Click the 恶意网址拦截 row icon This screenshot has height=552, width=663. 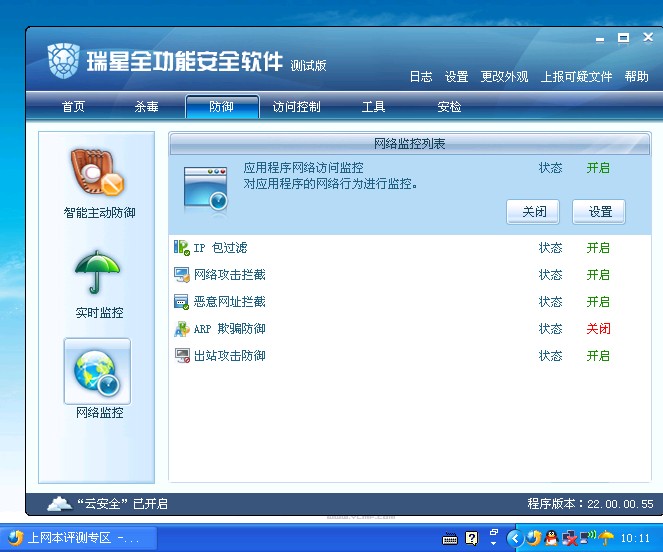(x=182, y=302)
